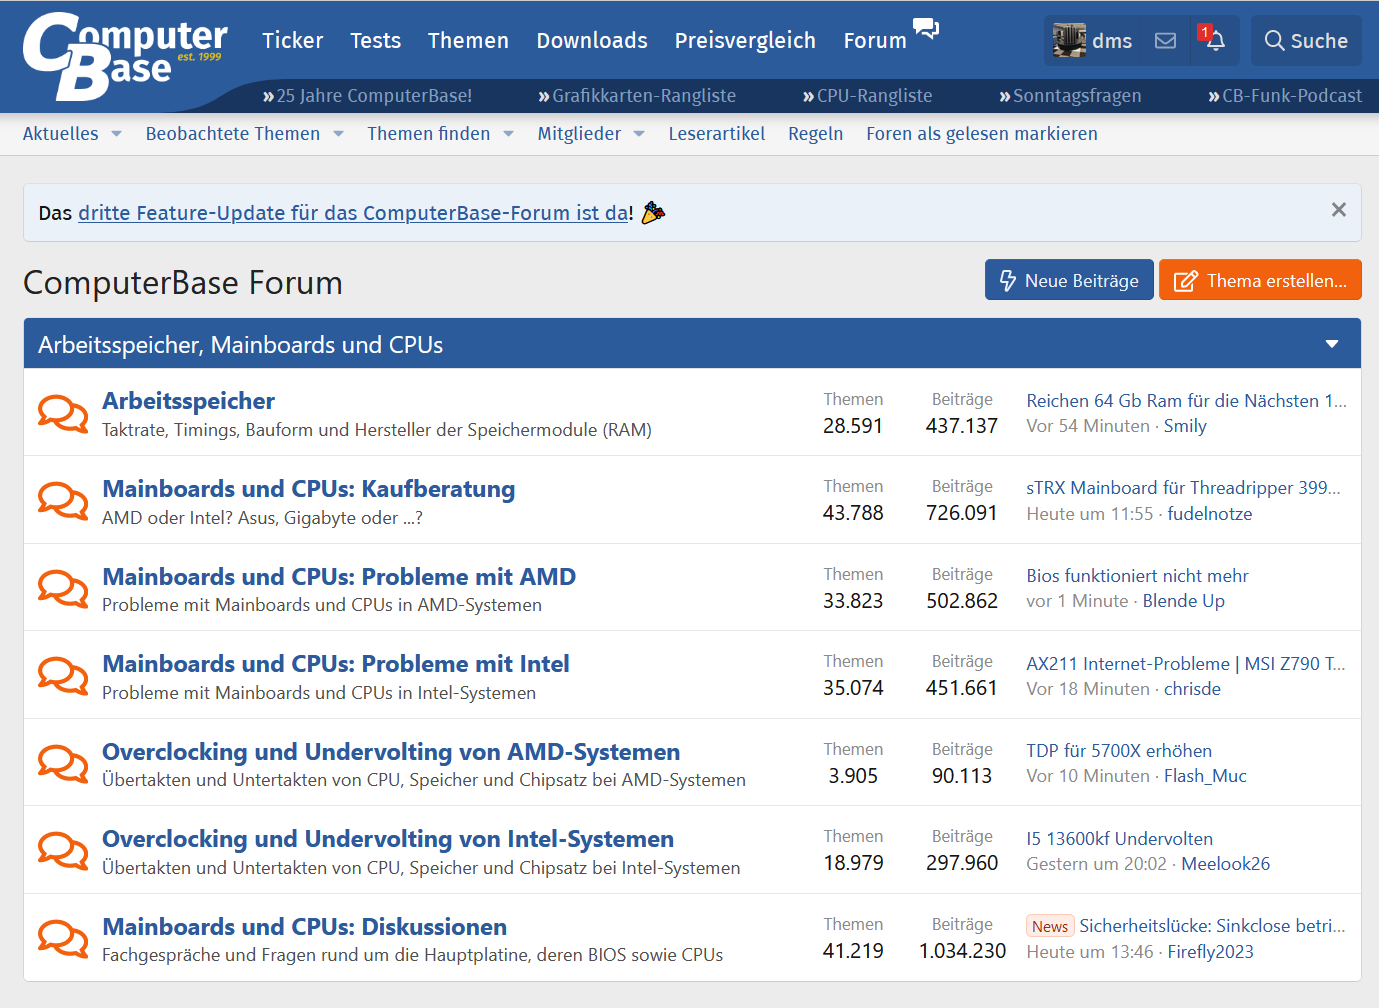Open user profile chrisde
The image size is (1379, 1008).
click(x=1192, y=689)
